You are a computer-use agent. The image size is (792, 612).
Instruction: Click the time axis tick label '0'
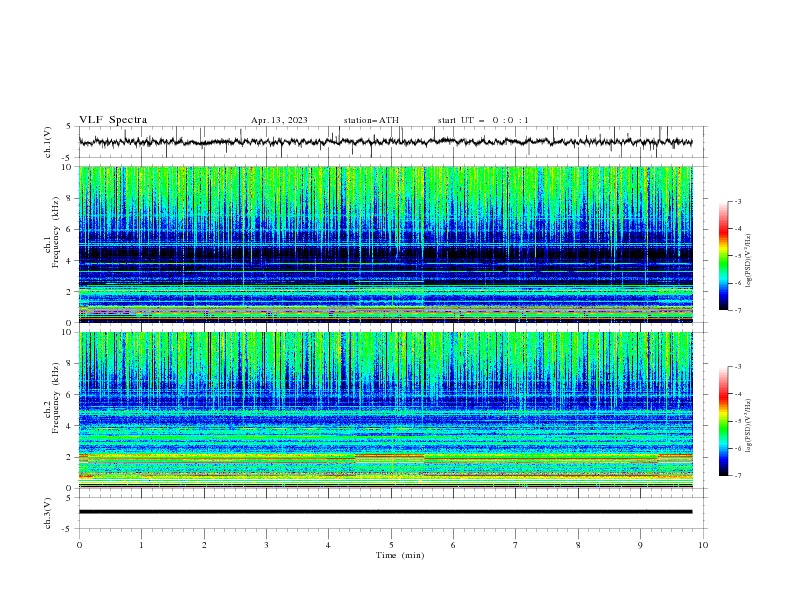click(x=79, y=545)
